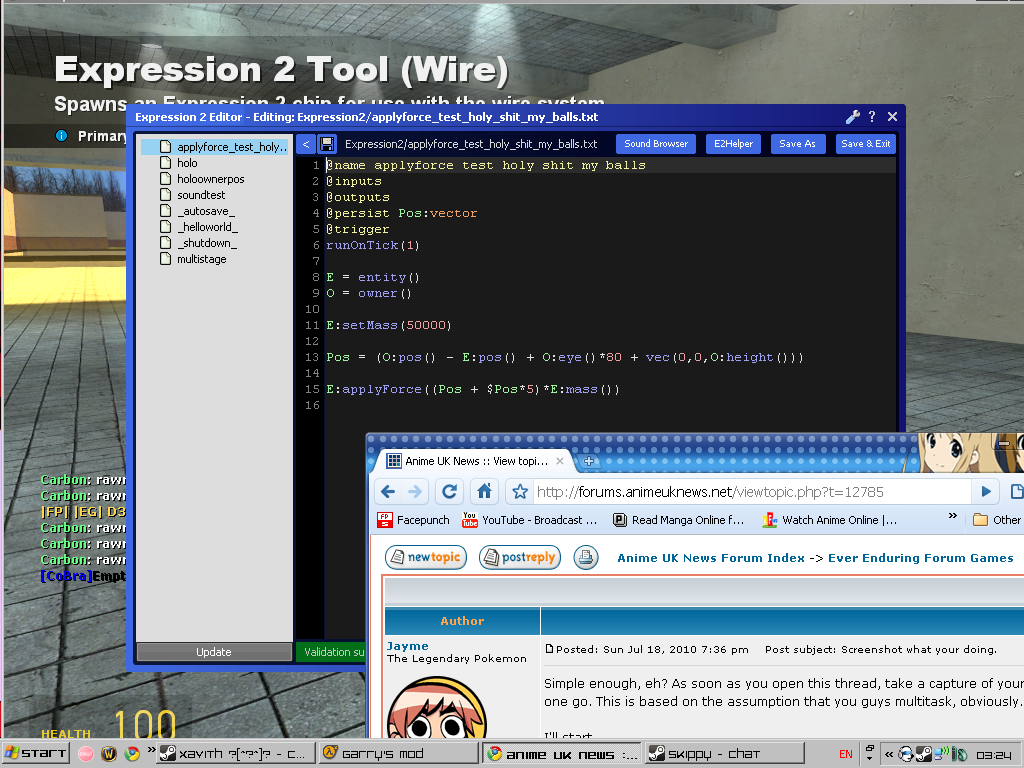
Task: Click code line 'E:setMass(50000)'
Action: pyautogui.click(x=389, y=325)
